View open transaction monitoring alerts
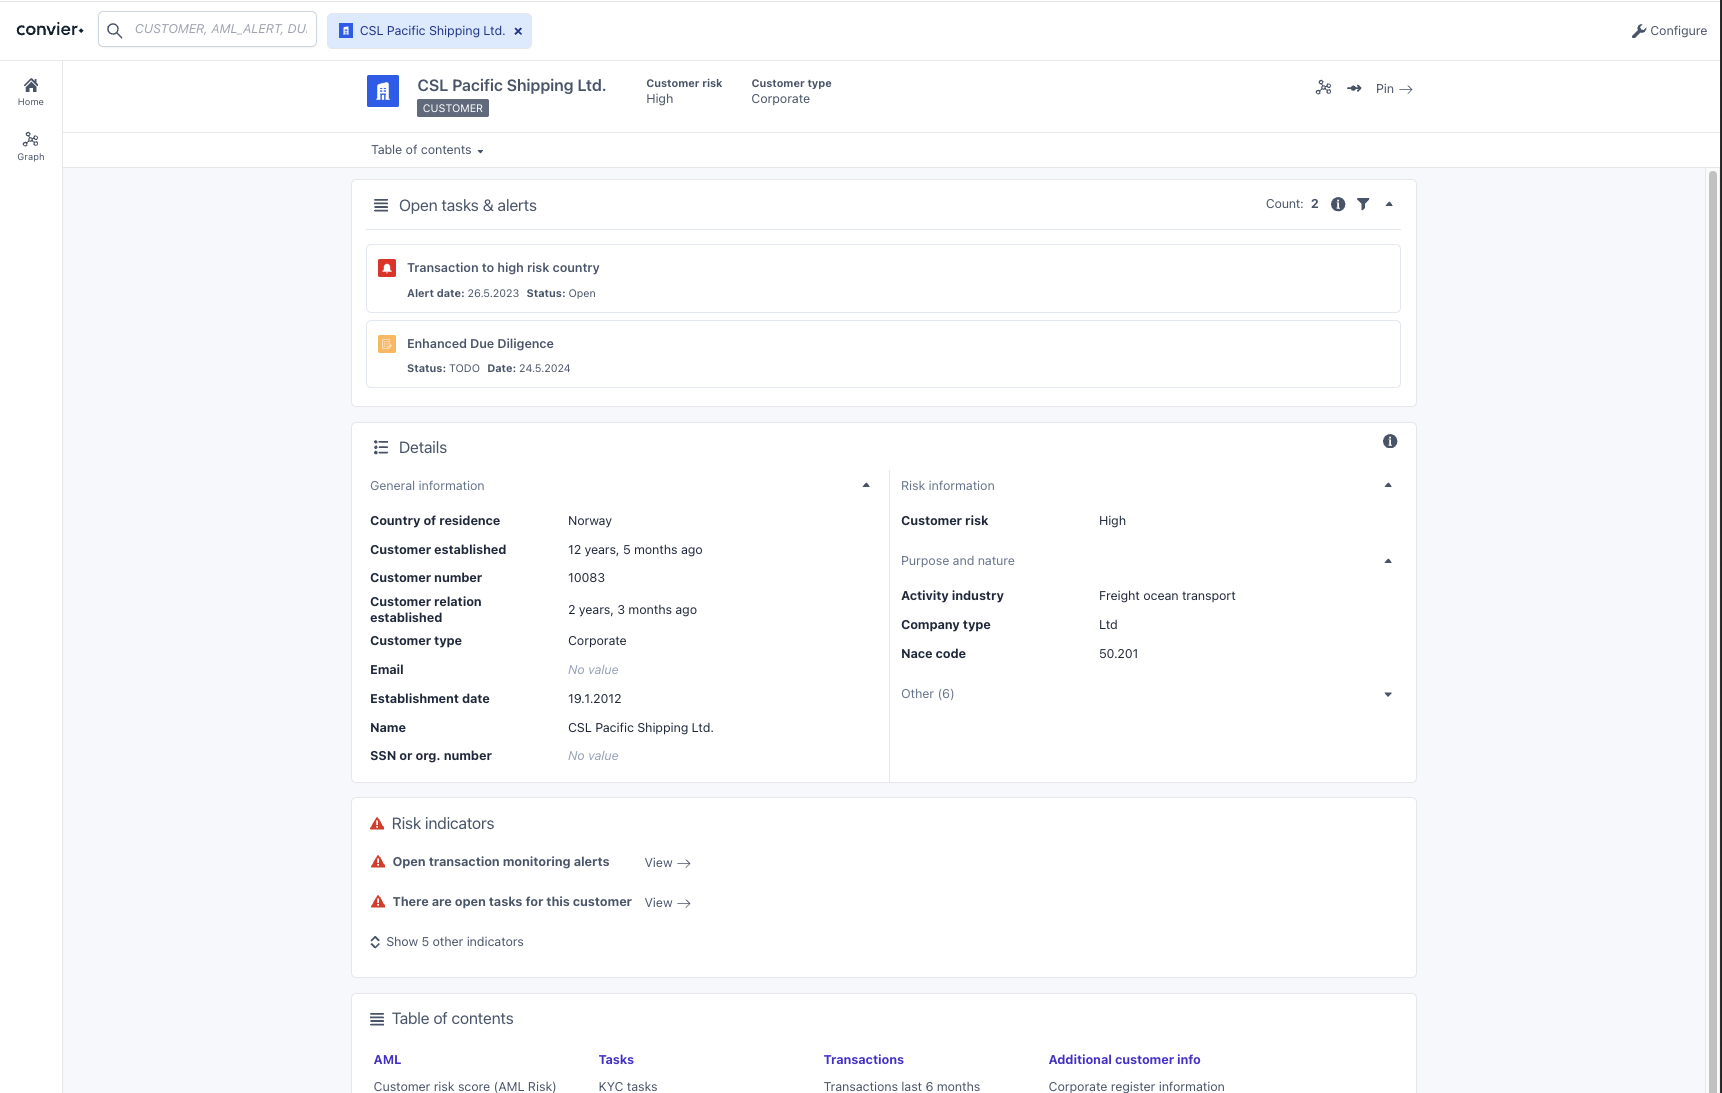 667,863
